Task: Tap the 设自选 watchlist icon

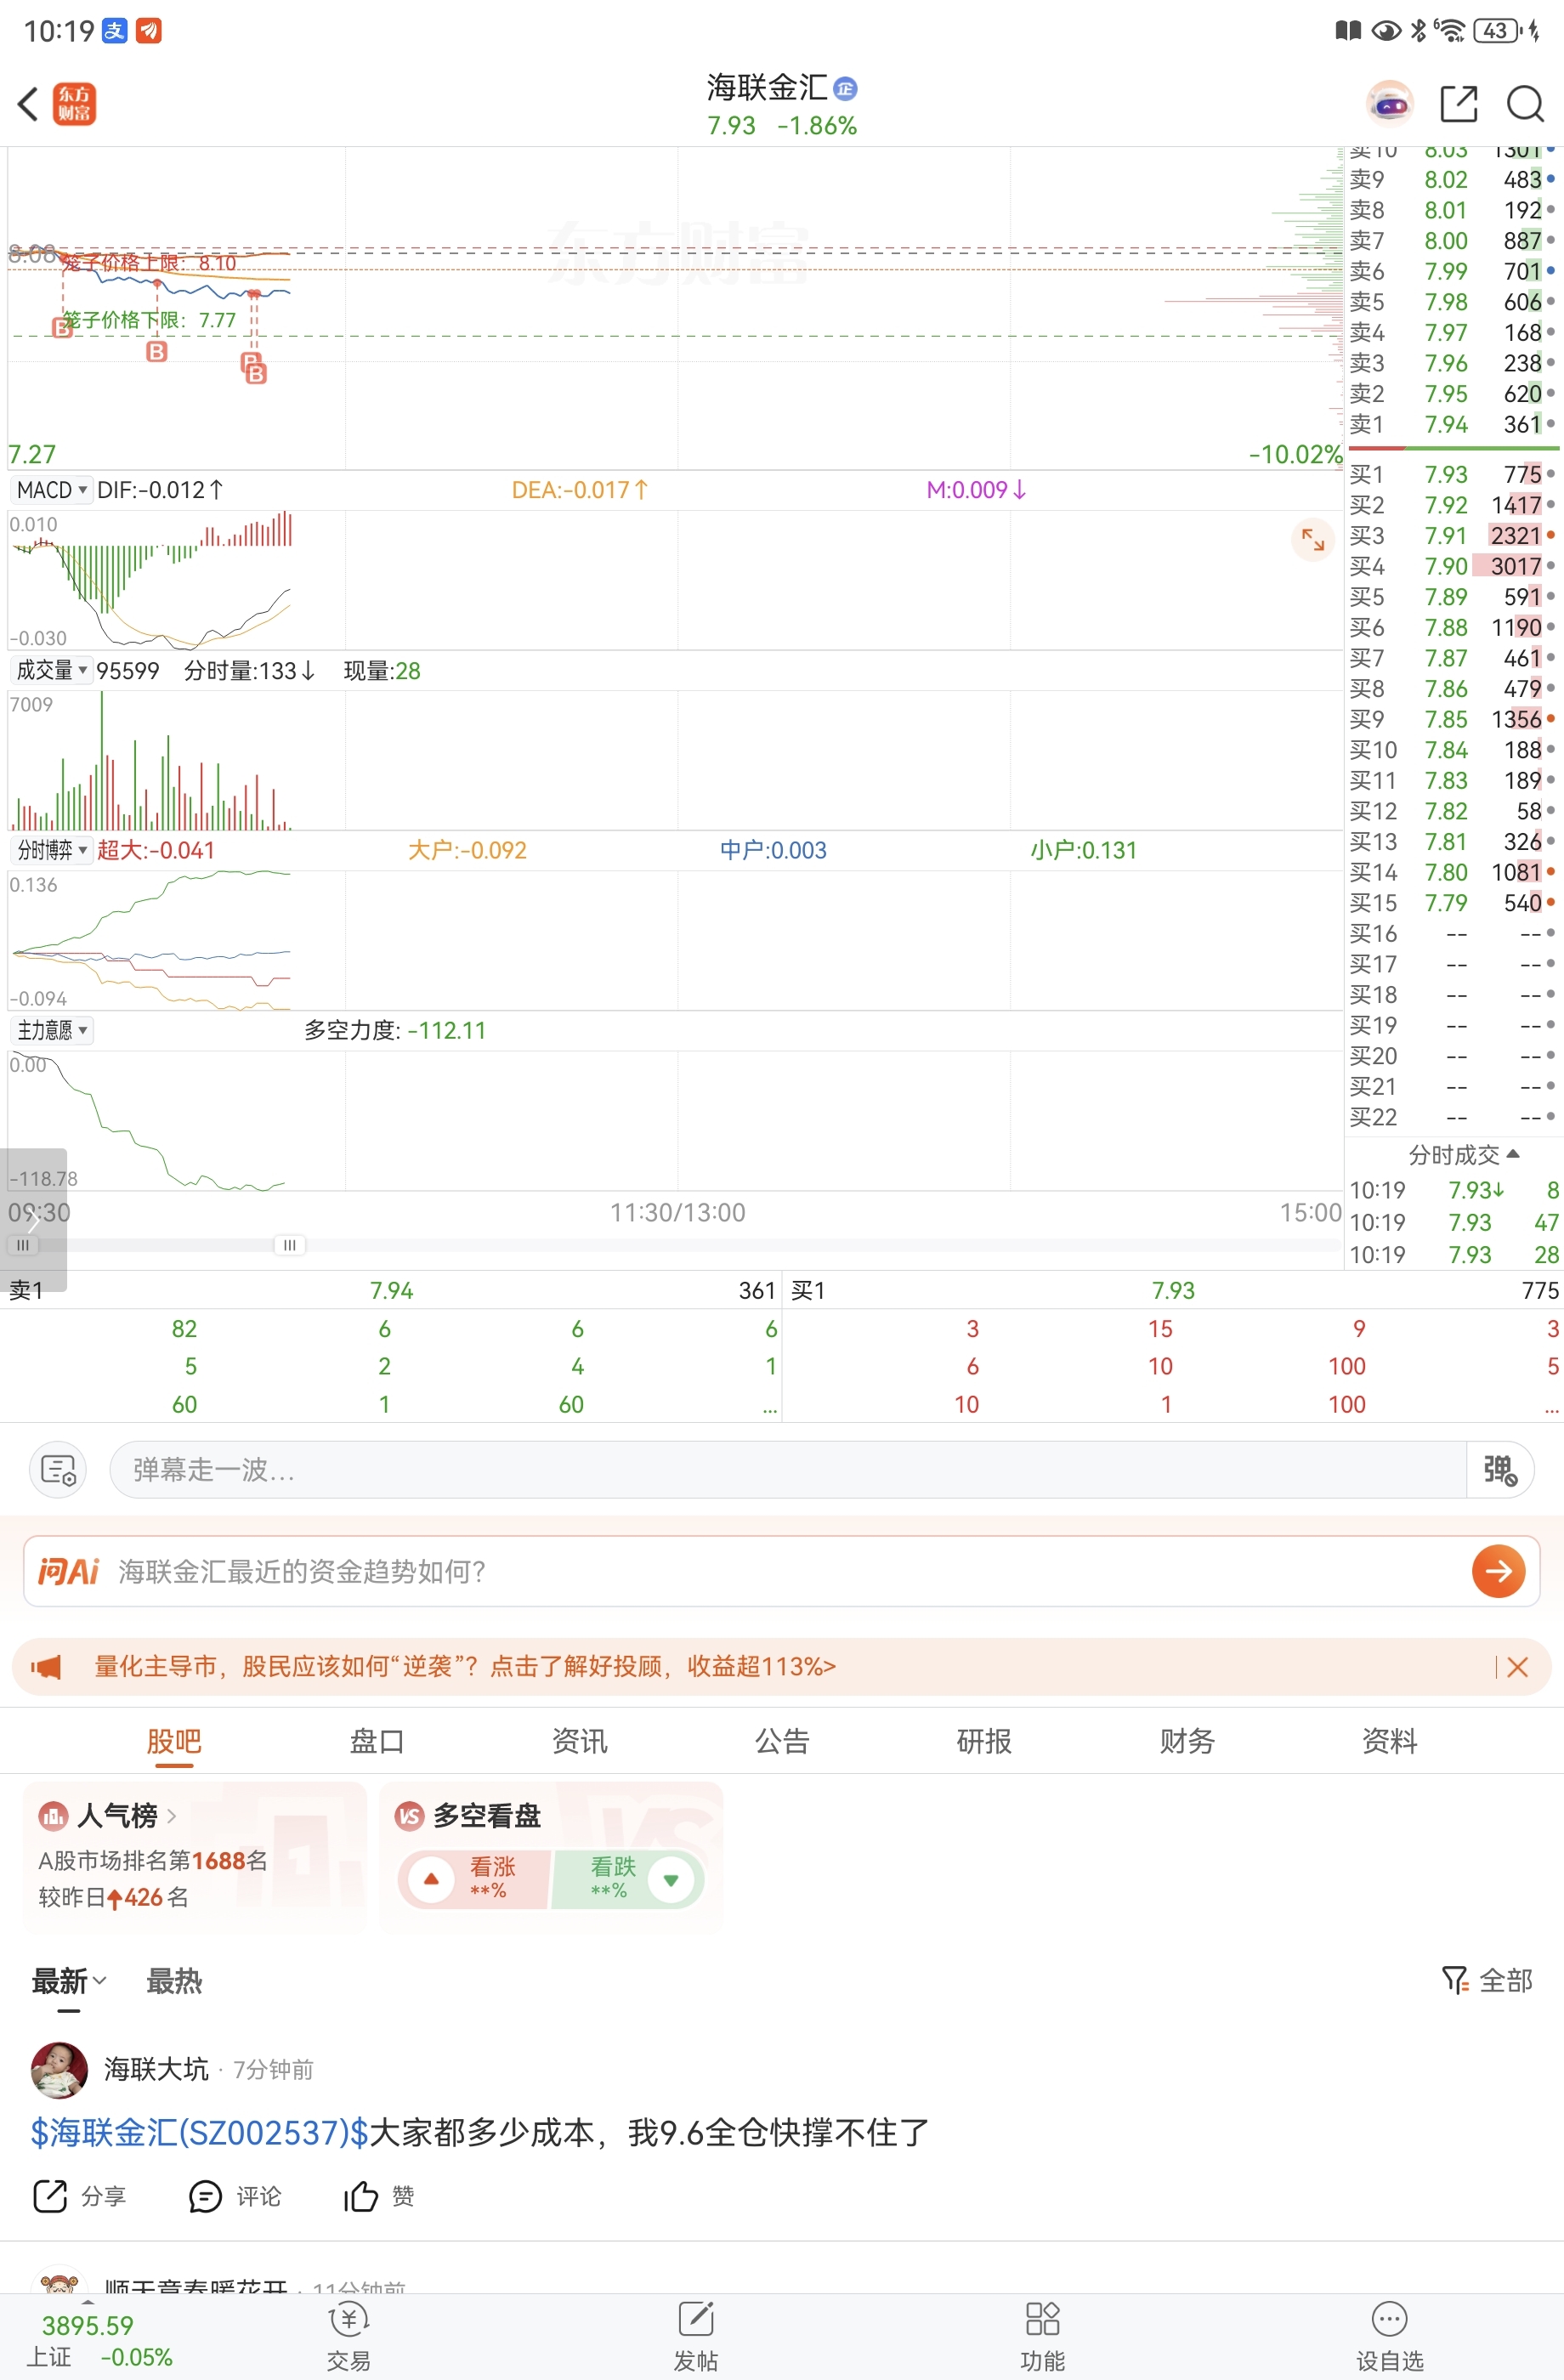Action: 1389,2319
